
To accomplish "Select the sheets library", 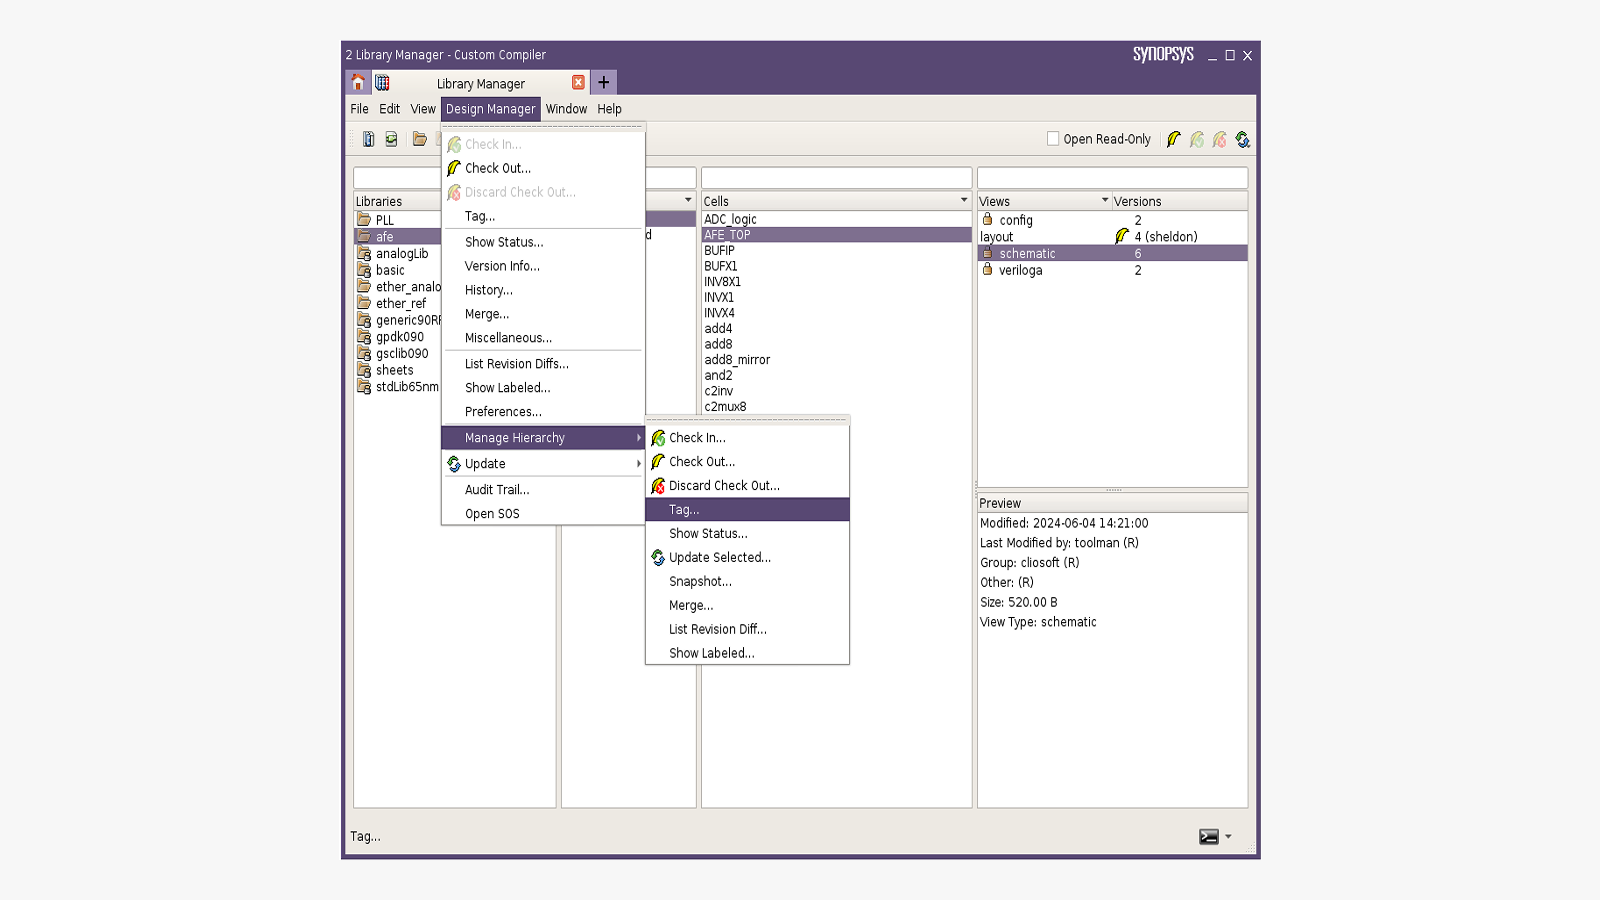I will coord(397,370).
